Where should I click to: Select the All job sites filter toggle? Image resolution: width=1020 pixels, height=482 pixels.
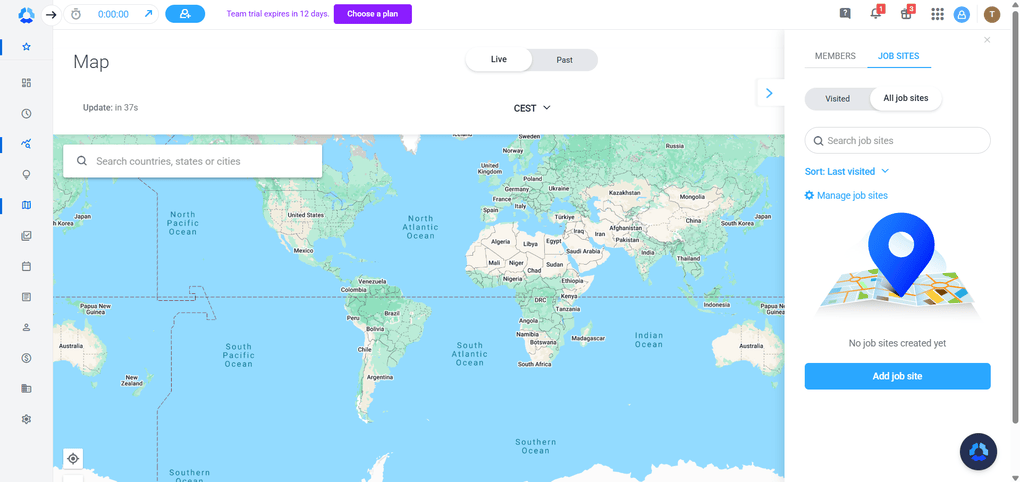click(x=906, y=99)
